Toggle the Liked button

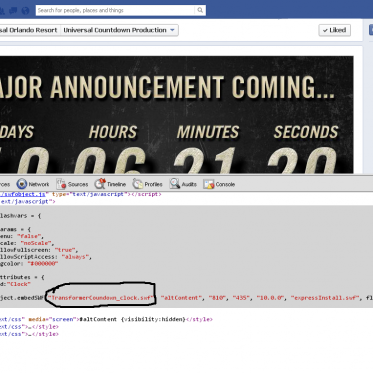pyautogui.click(x=334, y=30)
